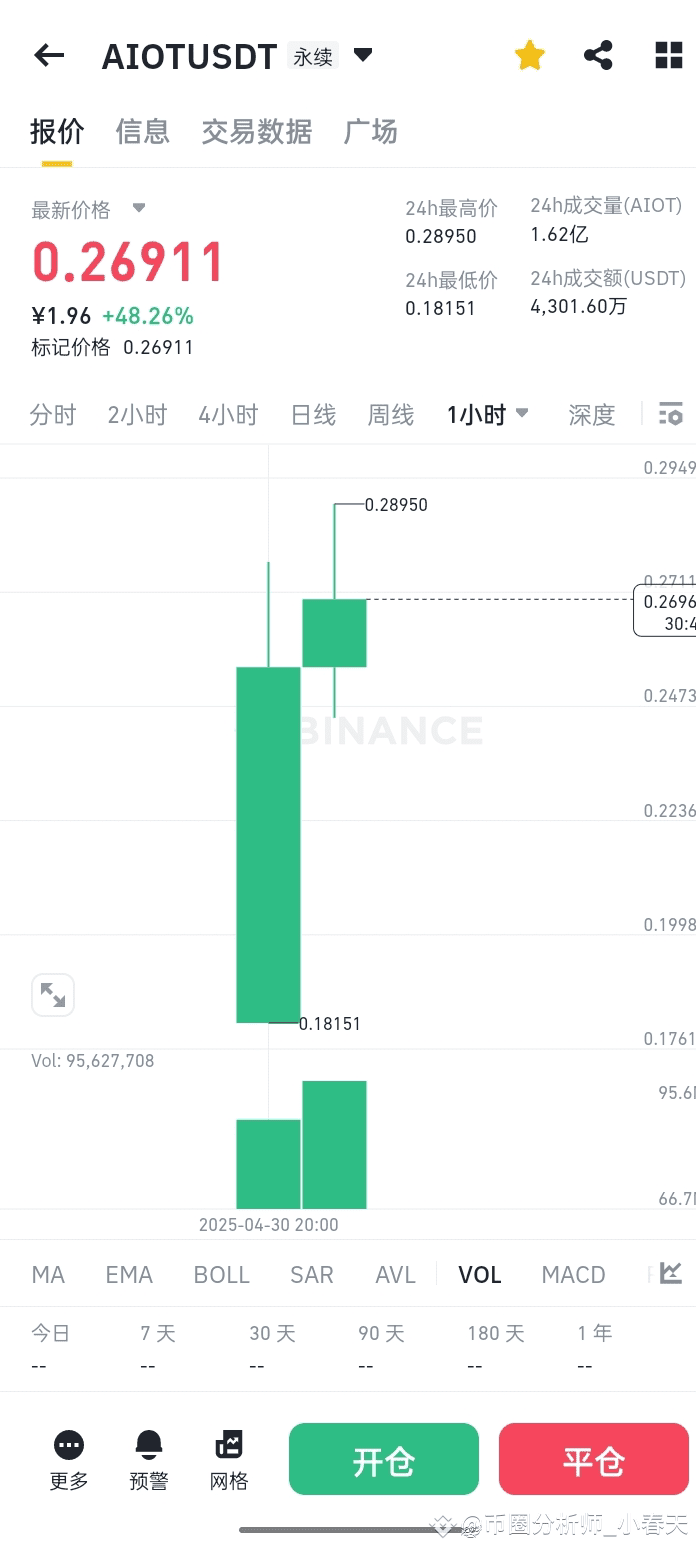Select the 日线 timeframe

pyautogui.click(x=313, y=415)
